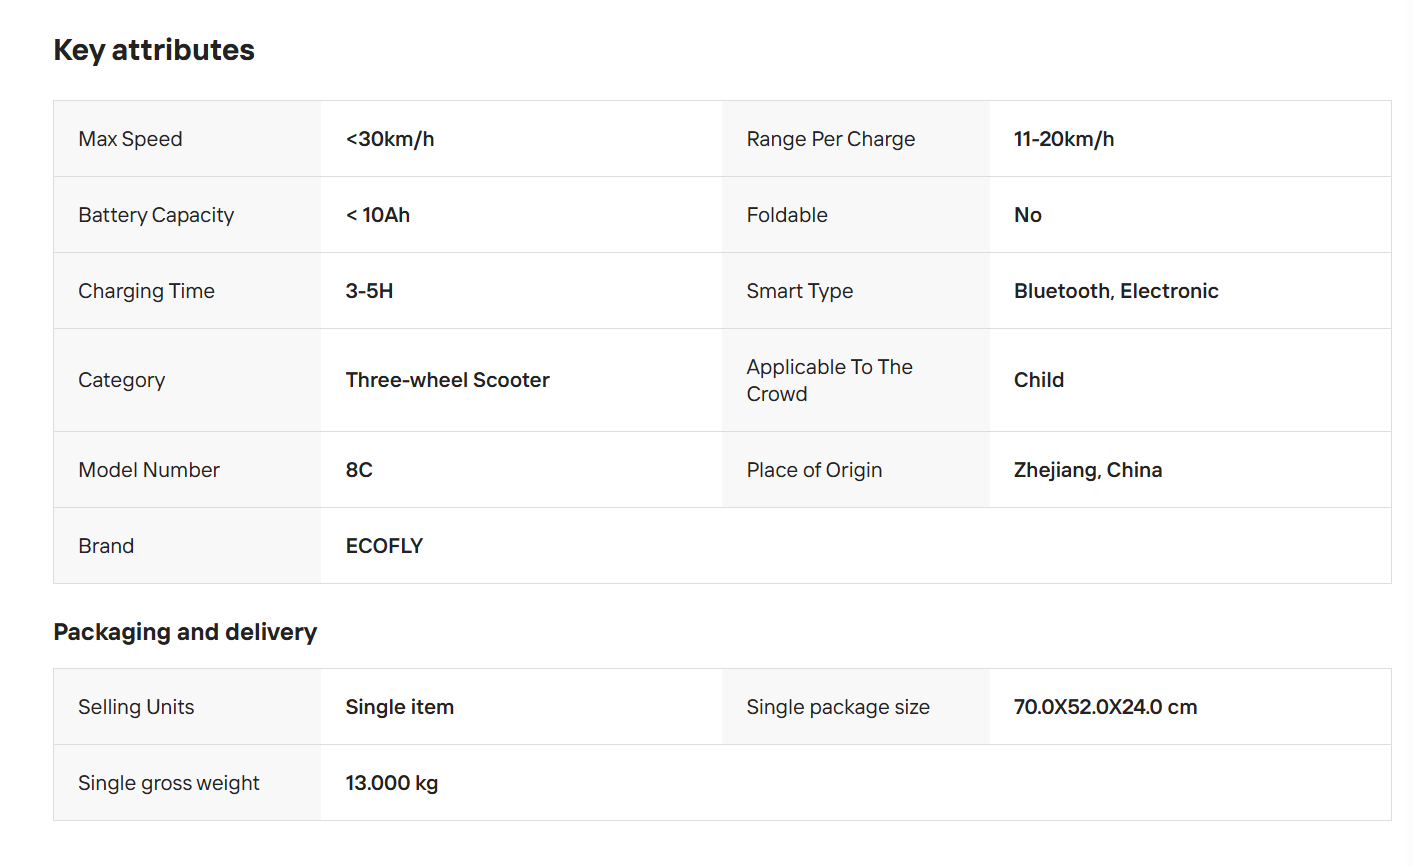Click the Charging Time 3-5H value
This screenshot has height=866, width=1413.
coord(369,291)
